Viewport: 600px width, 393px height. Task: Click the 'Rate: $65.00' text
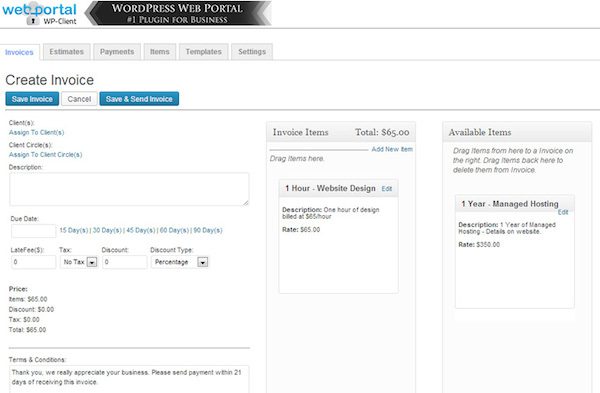(301, 230)
